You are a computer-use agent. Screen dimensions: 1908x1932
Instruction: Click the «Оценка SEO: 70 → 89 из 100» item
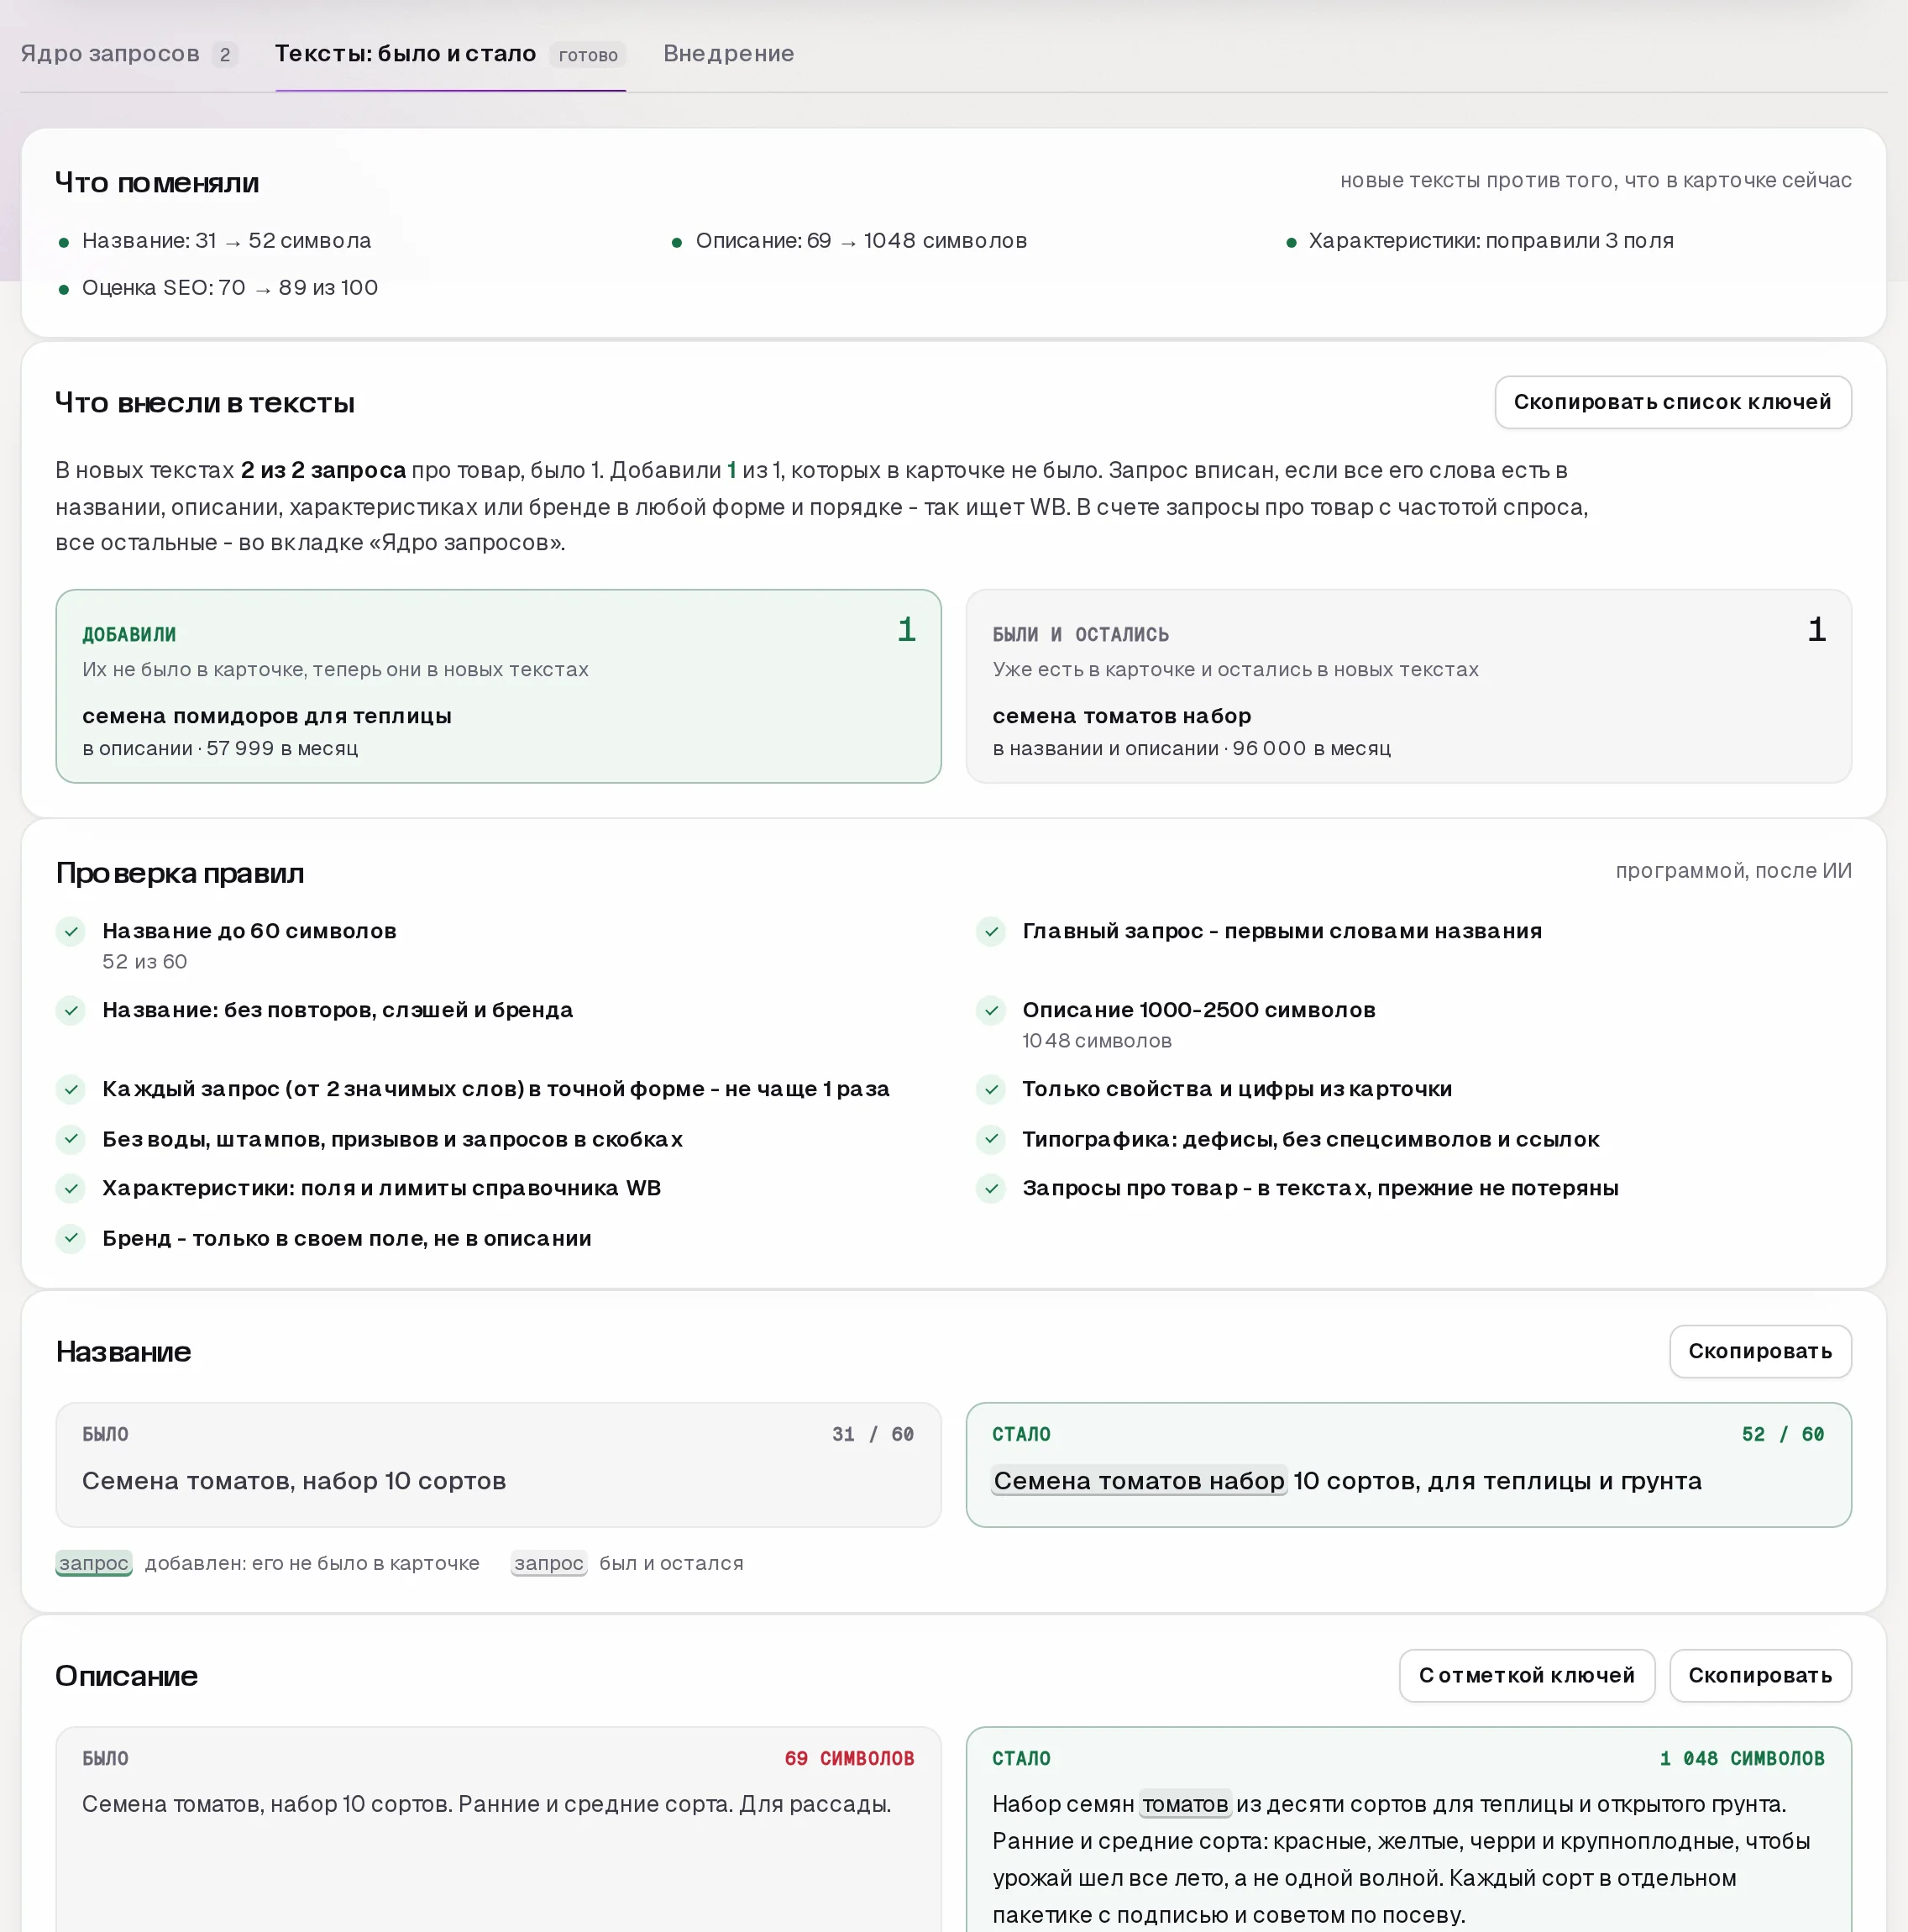(x=218, y=288)
